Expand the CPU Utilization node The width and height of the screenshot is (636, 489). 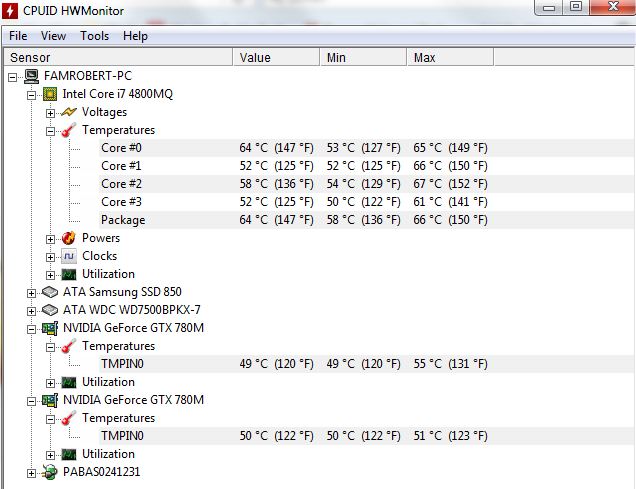[50, 275]
